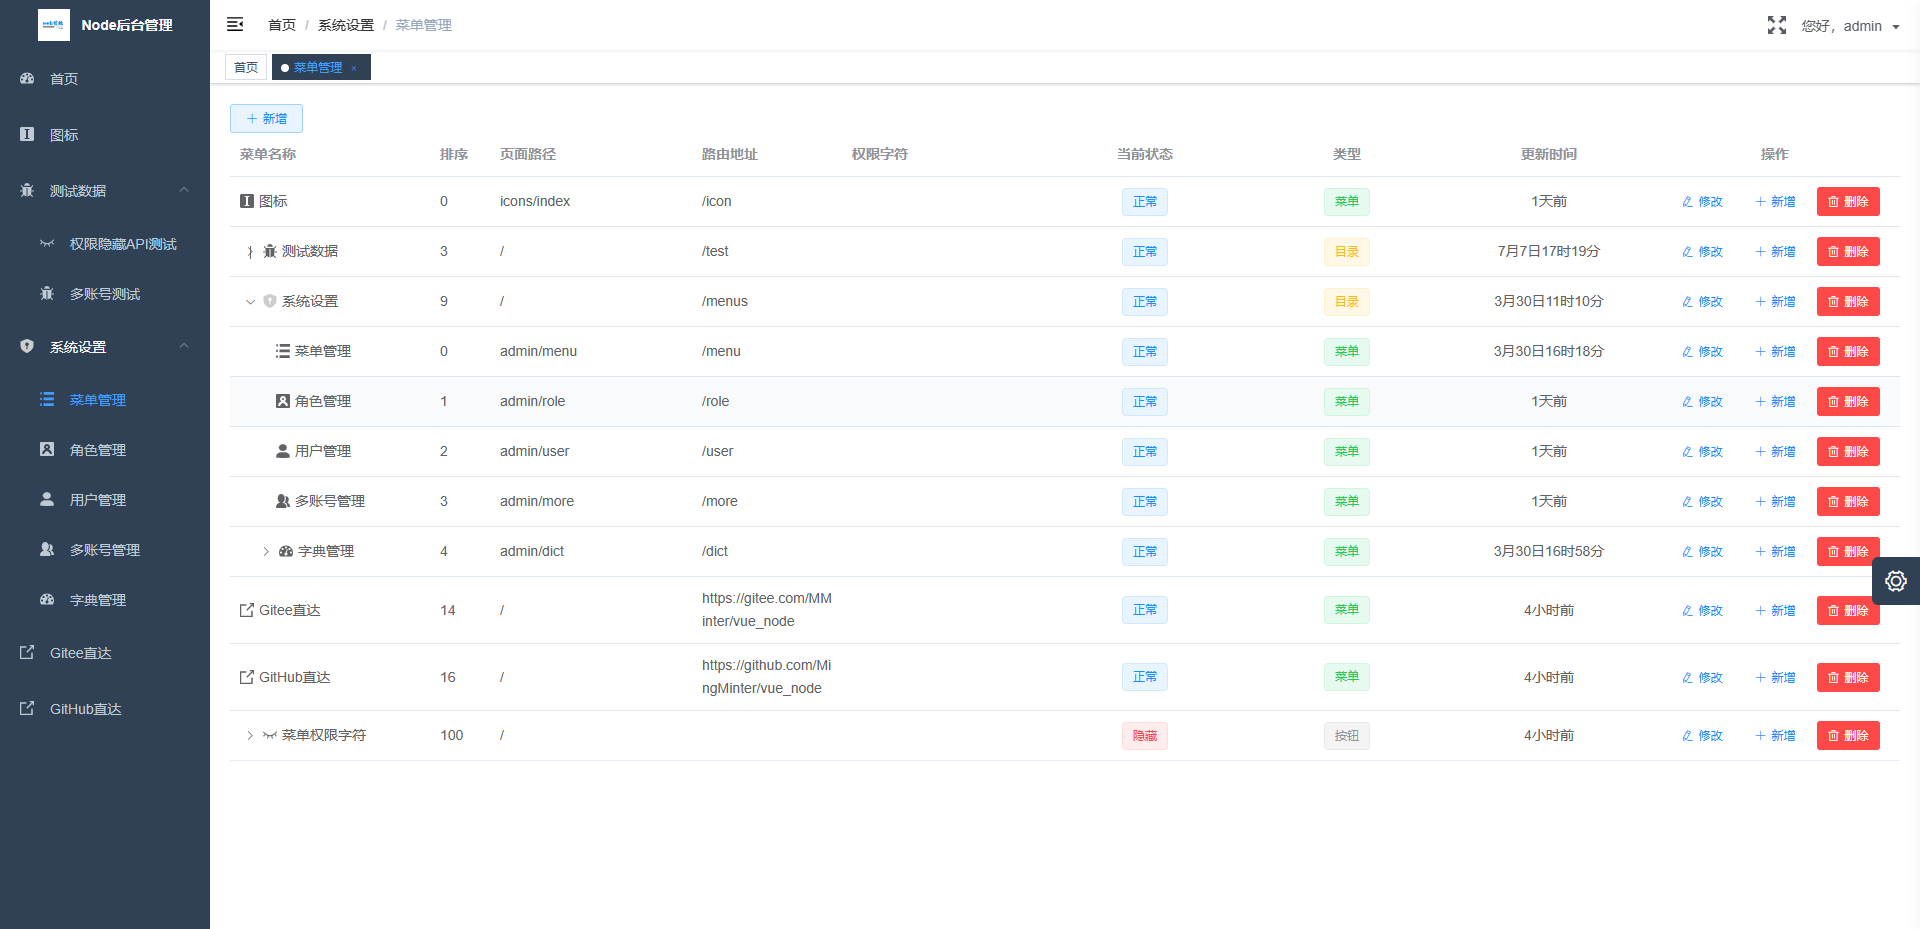Screen dimensions: 1920x929
Task: Click the 图标 sidebar icon
Action: click(27, 134)
